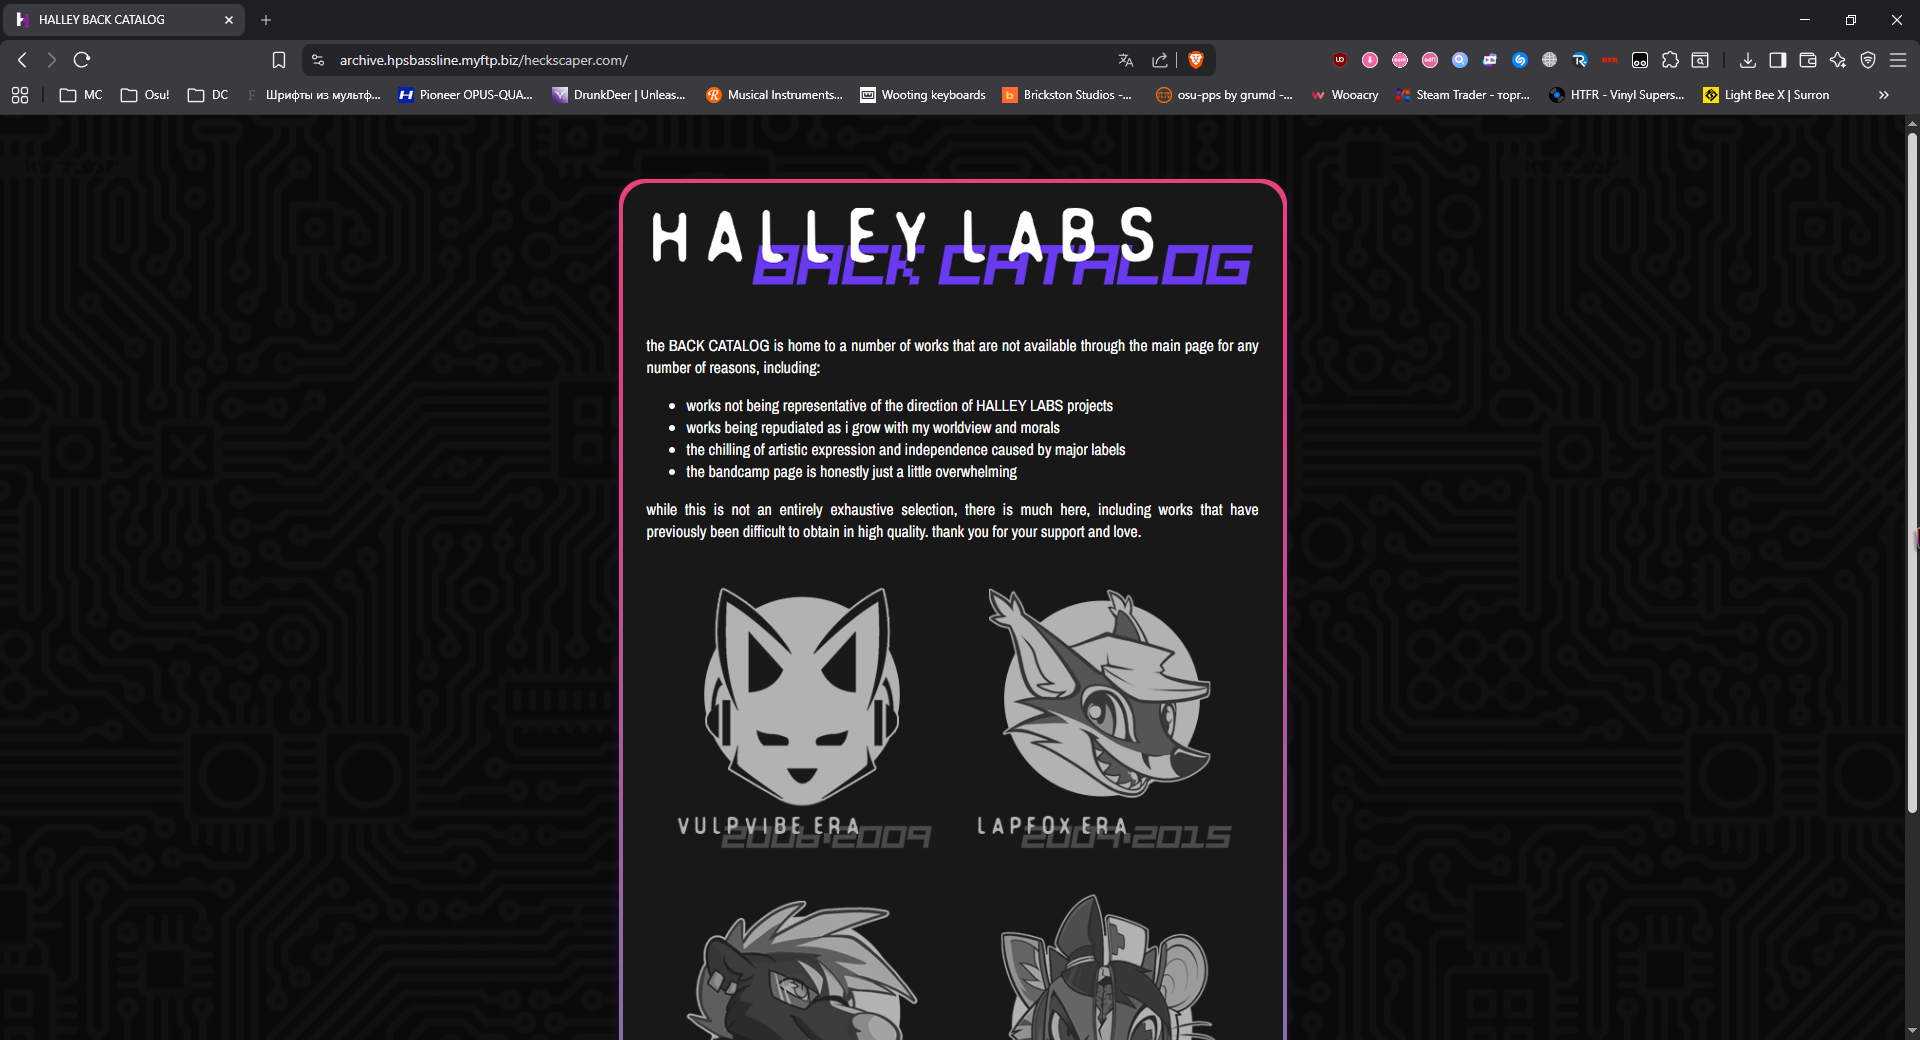1920x1040 pixels.
Task: Toggle the browser sidebar panel
Action: tap(1777, 60)
